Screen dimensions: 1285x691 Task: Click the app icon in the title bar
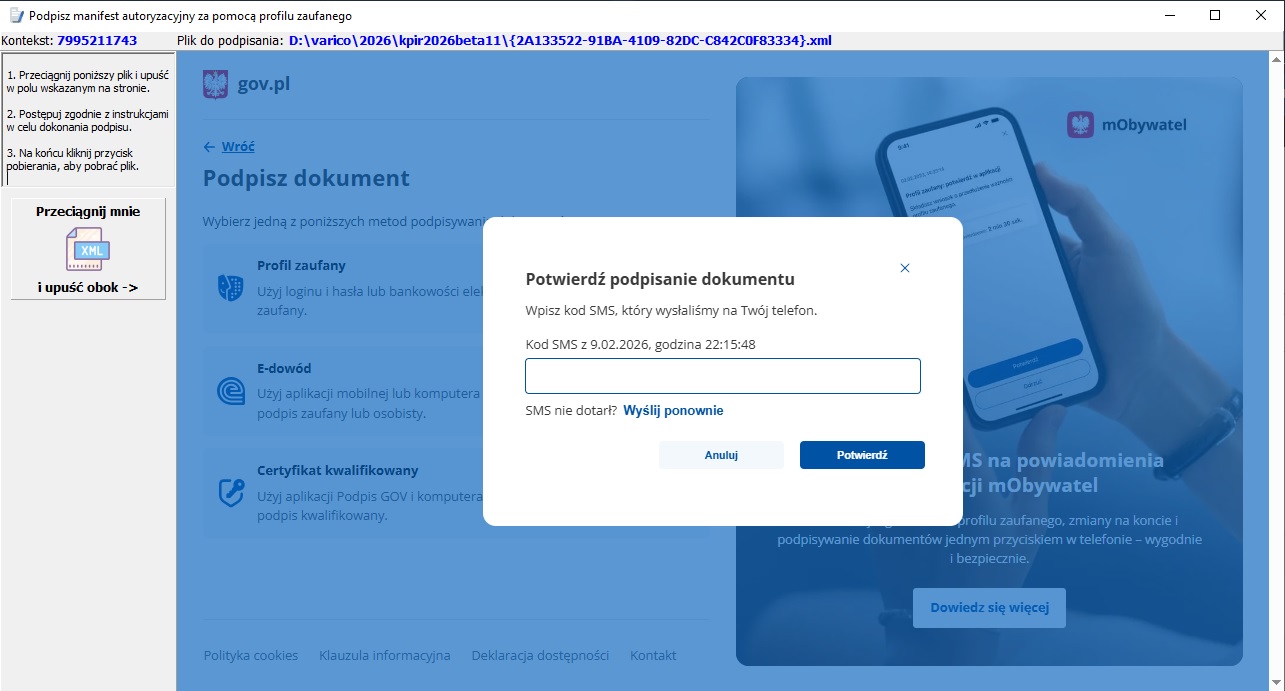tap(16, 16)
